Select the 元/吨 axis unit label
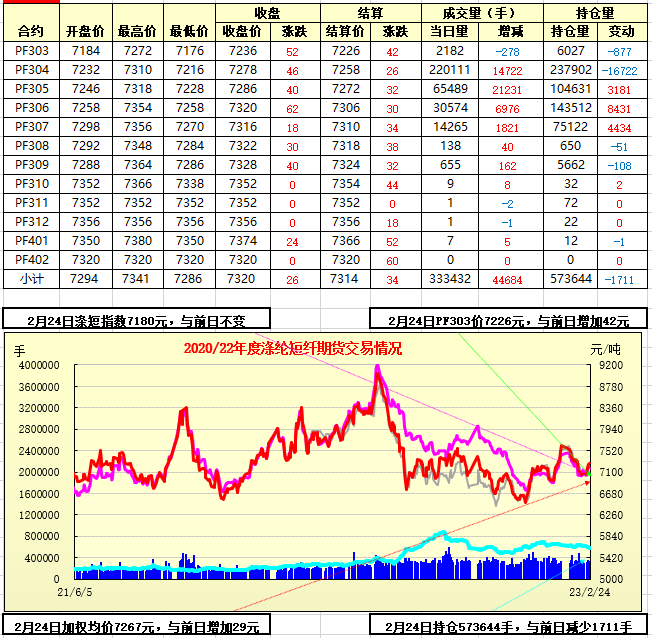Viewport: 652px width, 638px height. tap(606, 350)
